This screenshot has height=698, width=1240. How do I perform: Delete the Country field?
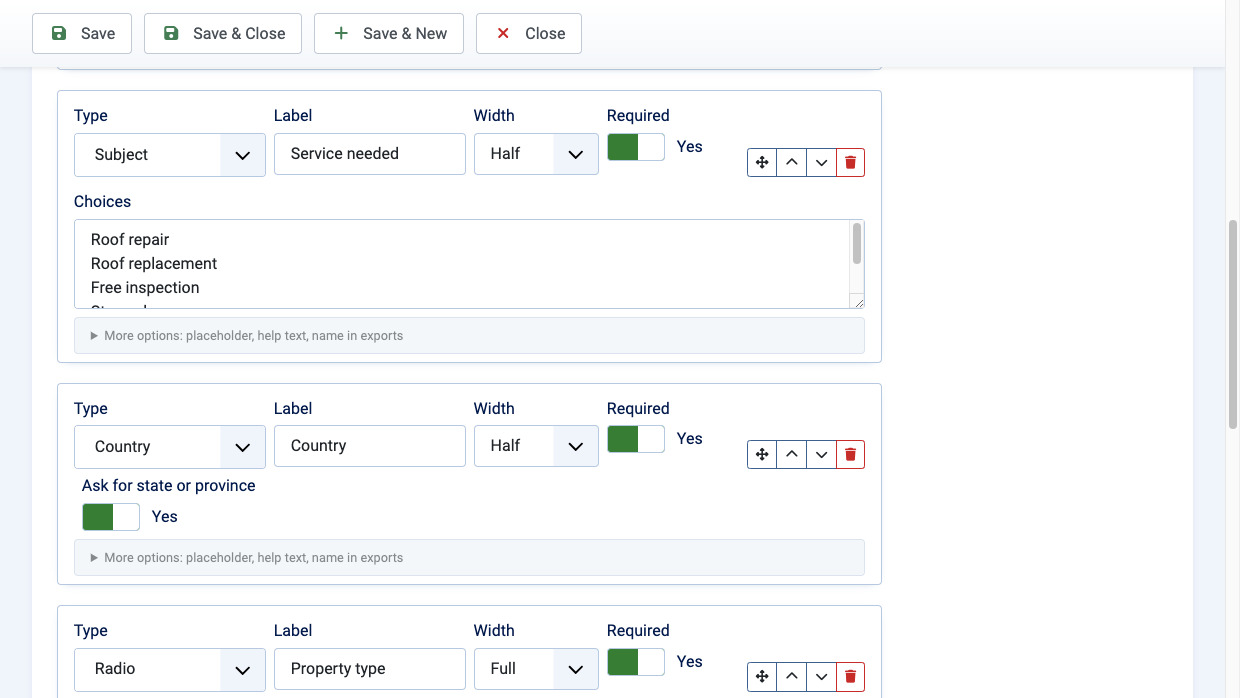(x=850, y=454)
